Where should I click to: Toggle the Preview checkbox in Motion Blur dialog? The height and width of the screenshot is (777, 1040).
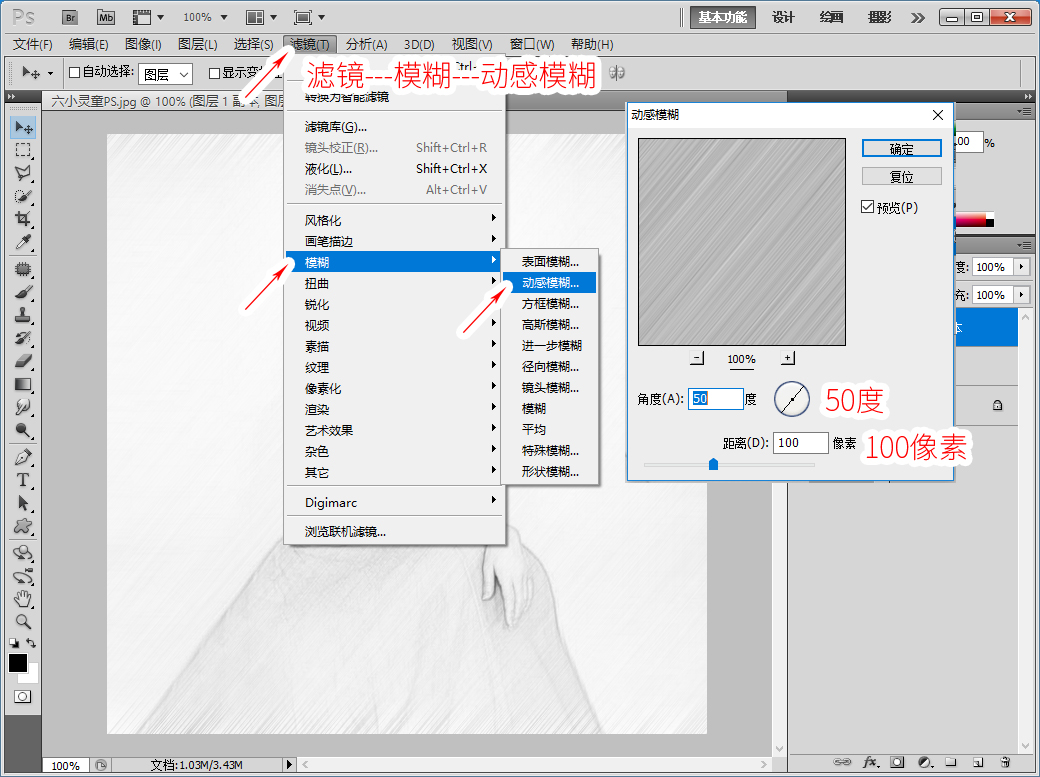(x=867, y=207)
